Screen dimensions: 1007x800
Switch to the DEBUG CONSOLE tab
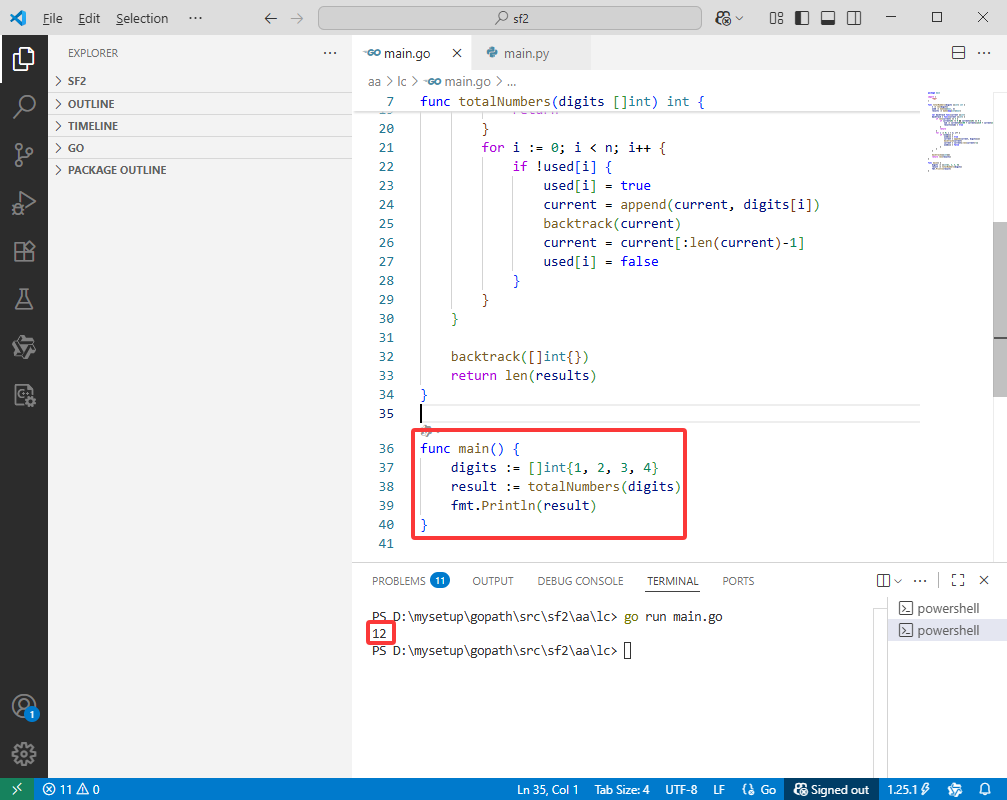point(580,580)
